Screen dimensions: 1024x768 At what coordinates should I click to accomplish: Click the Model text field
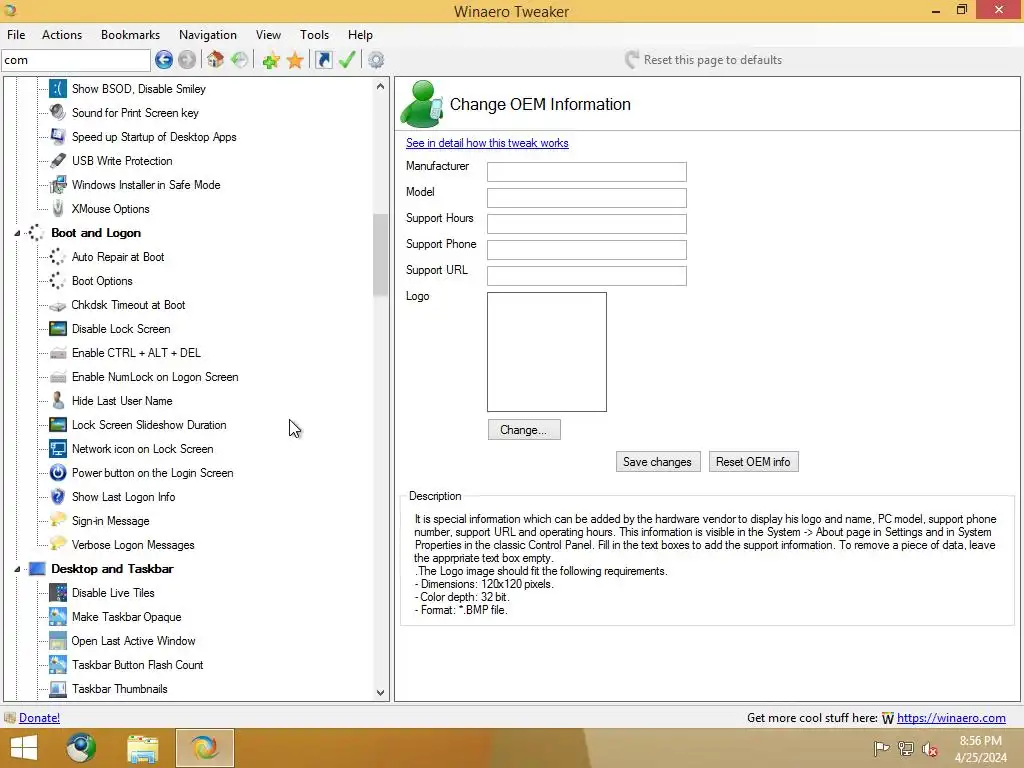coord(586,198)
